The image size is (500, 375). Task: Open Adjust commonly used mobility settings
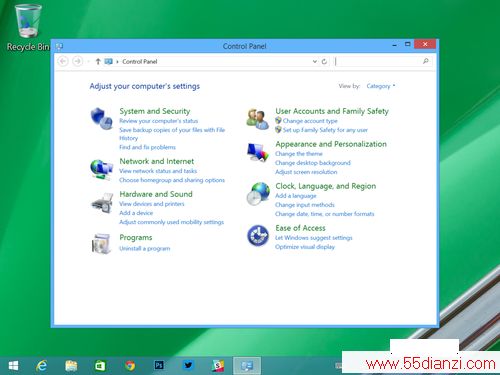[171, 222]
